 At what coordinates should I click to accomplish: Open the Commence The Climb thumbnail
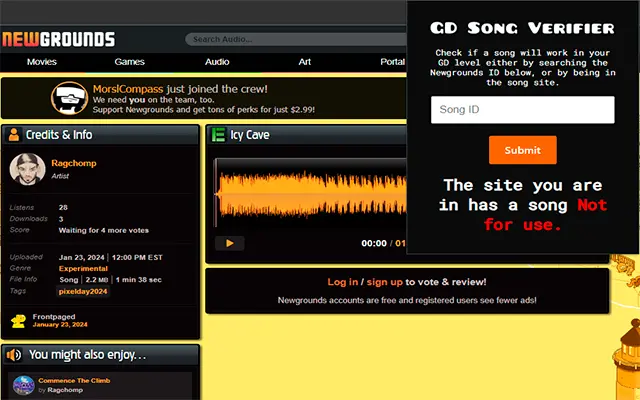24,385
